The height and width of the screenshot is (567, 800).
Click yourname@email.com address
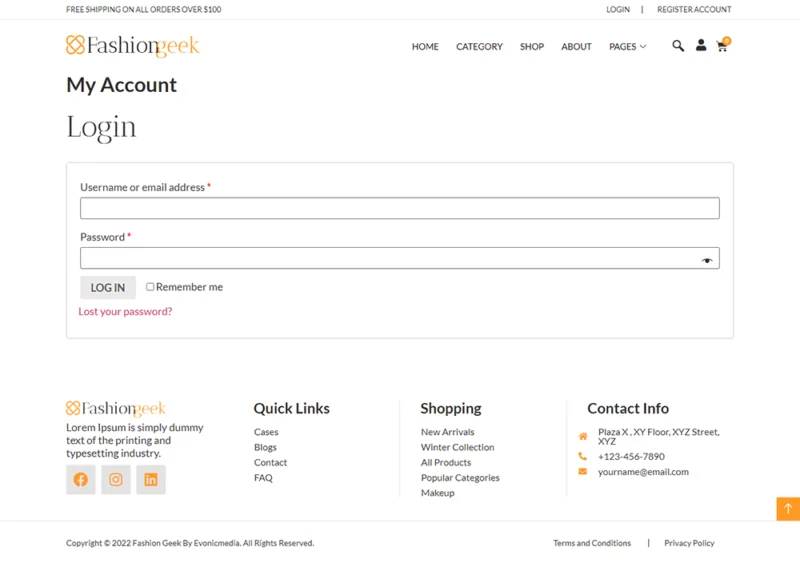click(x=643, y=472)
